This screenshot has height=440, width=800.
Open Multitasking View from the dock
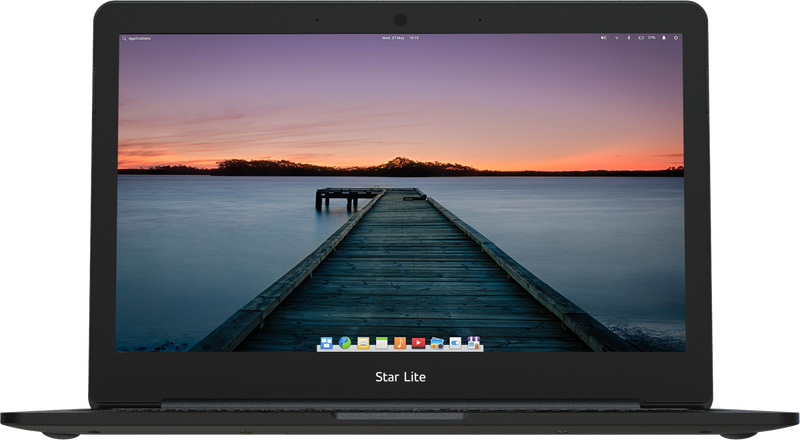point(327,343)
